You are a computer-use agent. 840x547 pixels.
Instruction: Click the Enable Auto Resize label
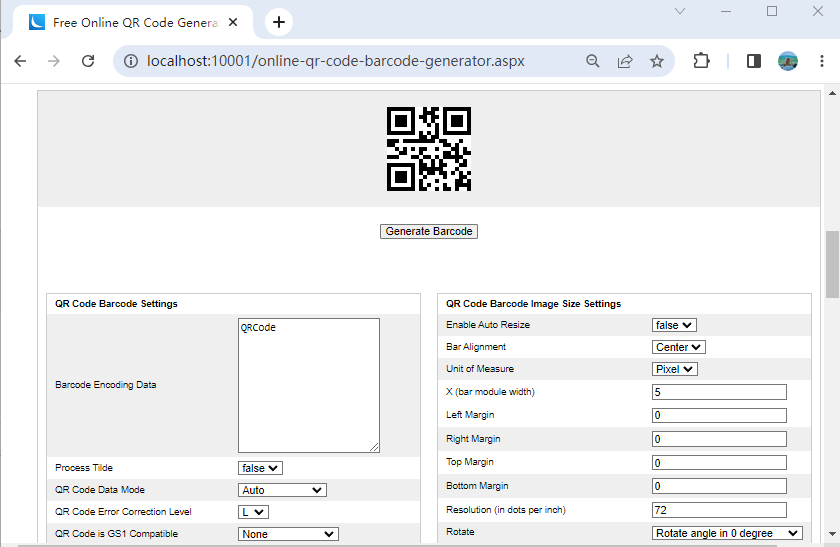(488, 325)
